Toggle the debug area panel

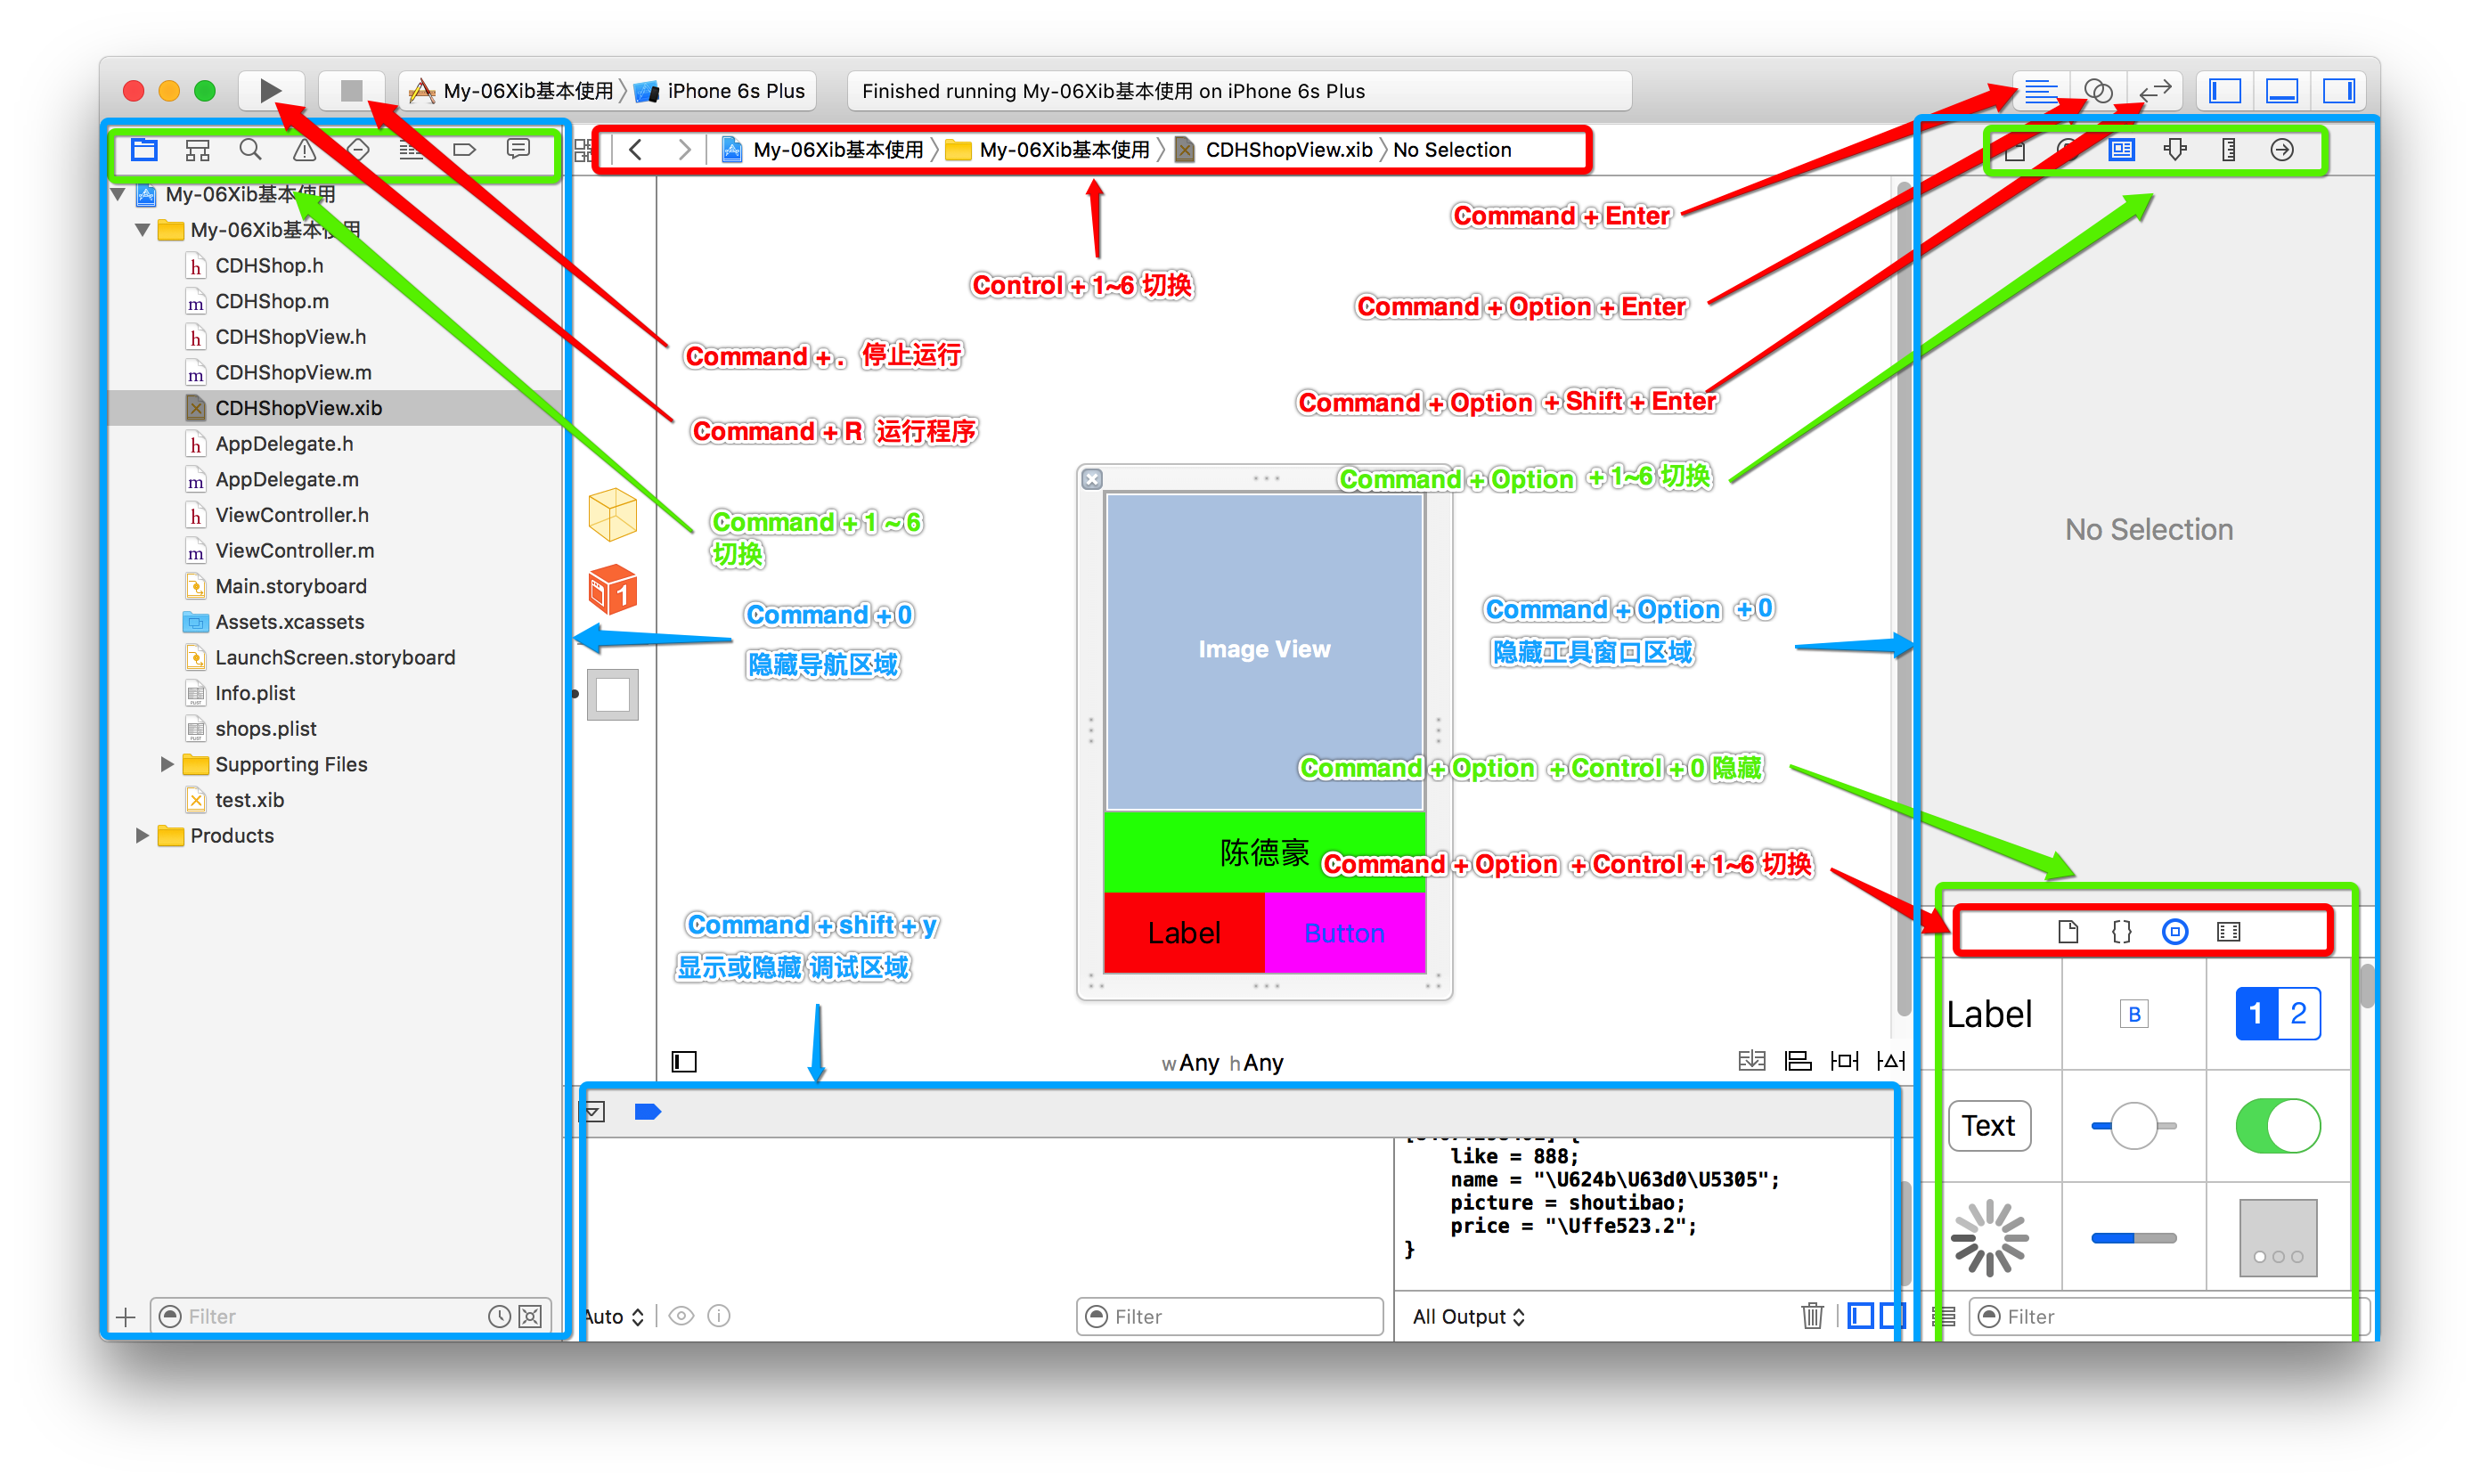click(2282, 91)
